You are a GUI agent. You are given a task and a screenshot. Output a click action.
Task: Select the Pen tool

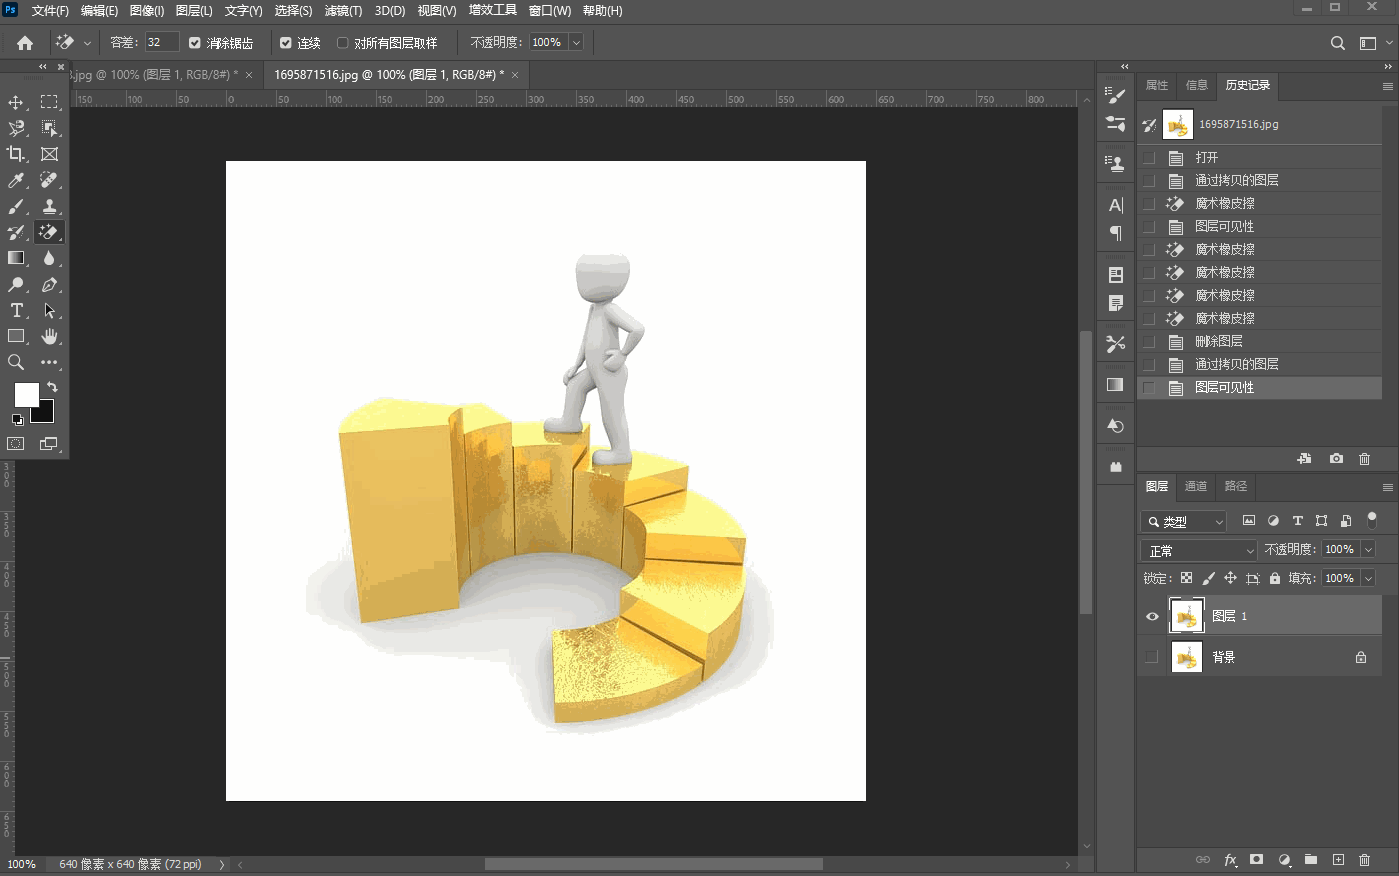(x=49, y=284)
